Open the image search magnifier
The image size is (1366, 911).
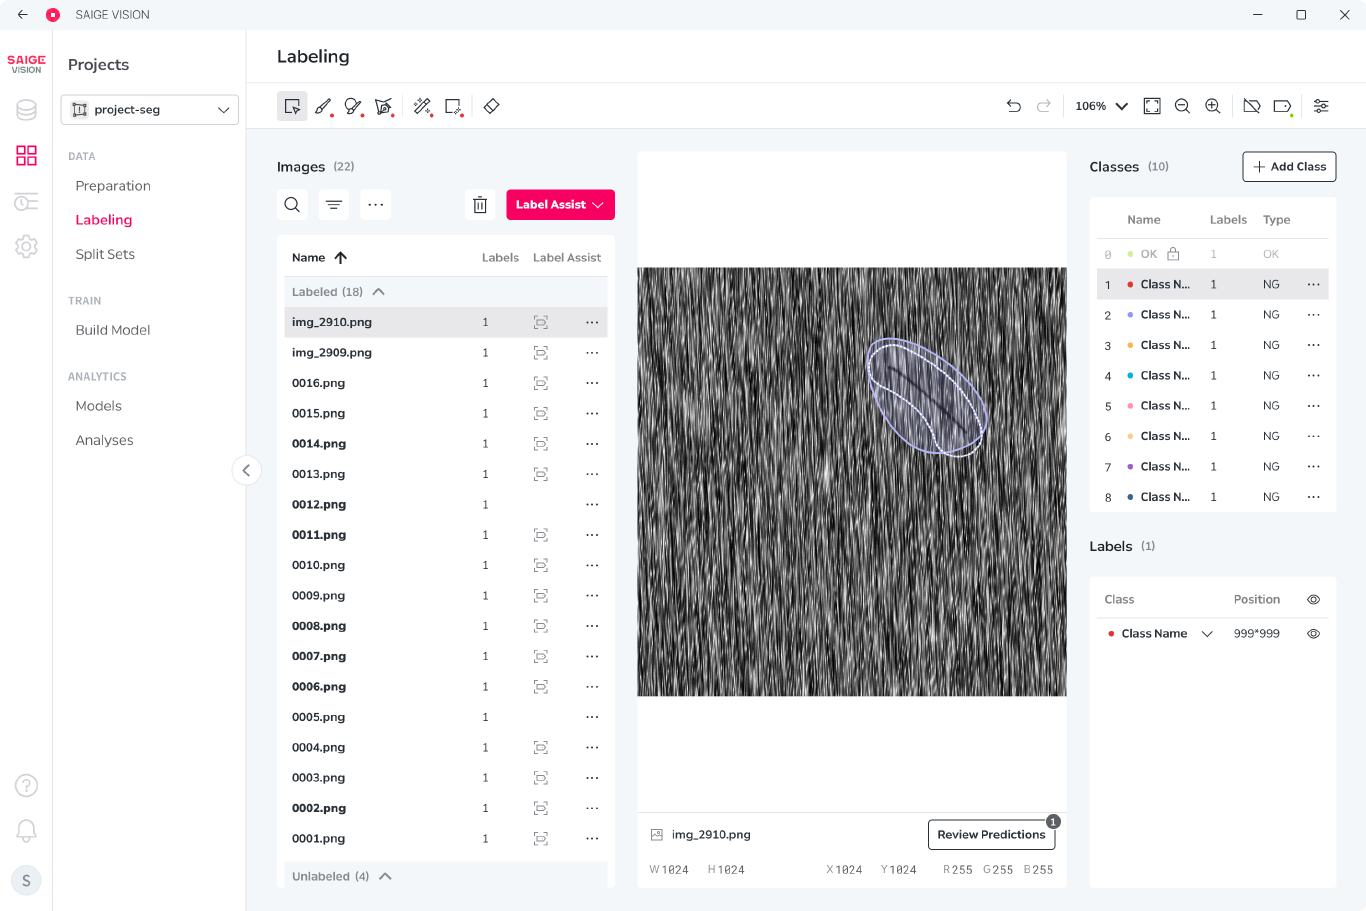(x=292, y=205)
